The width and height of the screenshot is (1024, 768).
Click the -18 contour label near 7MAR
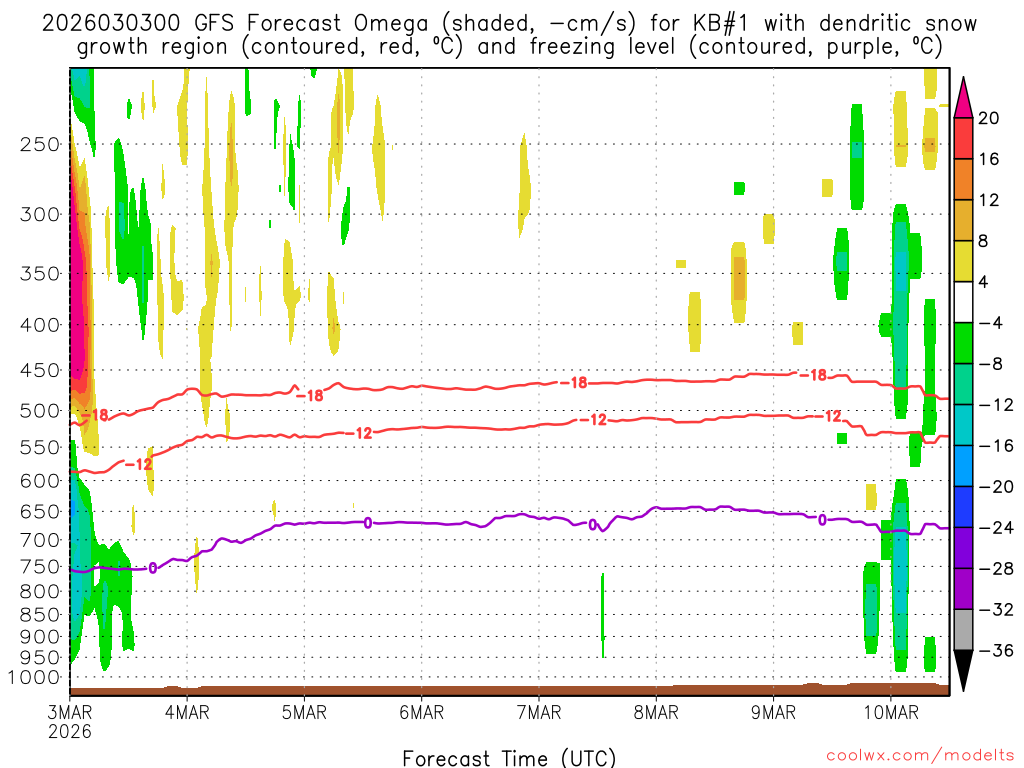click(x=574, y=383)
